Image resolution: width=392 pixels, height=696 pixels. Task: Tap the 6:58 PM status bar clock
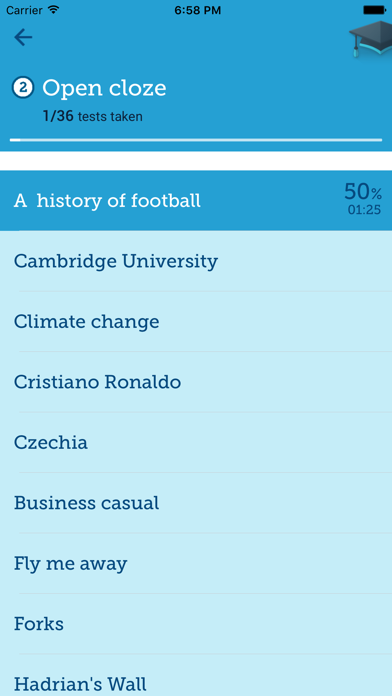click(198, 10)
